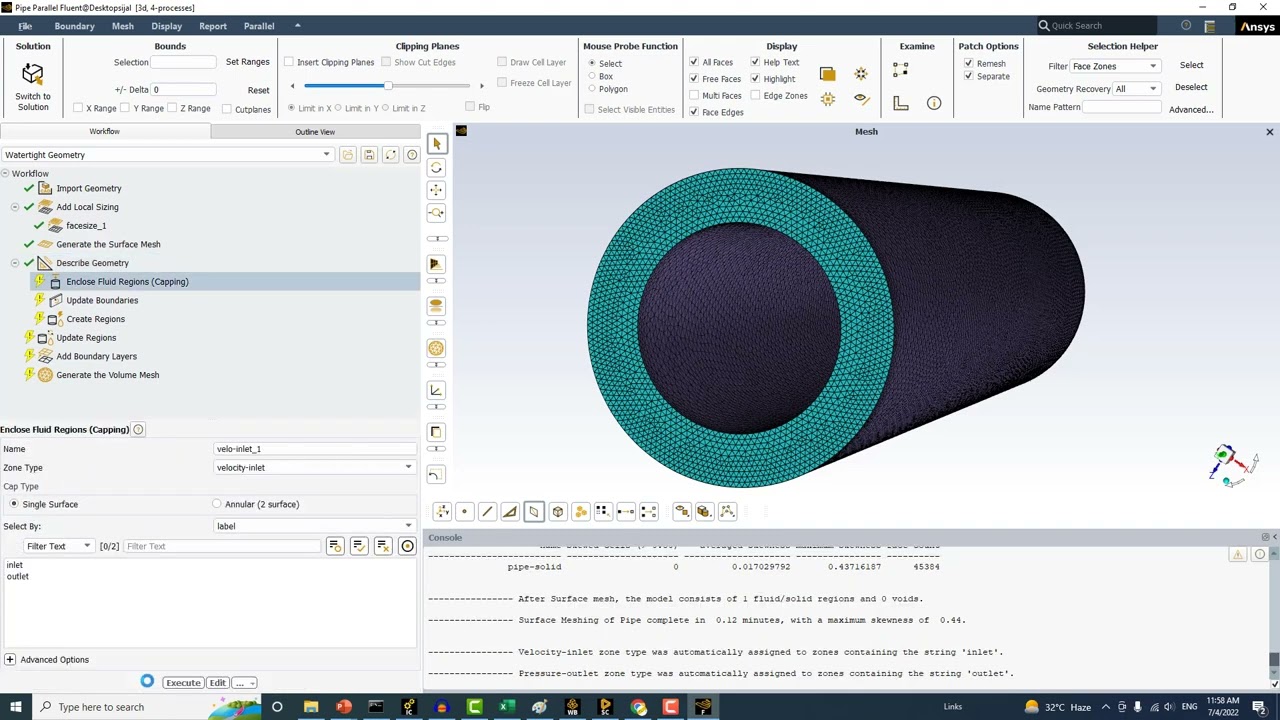Screen dimensions: 1280x720
Task: Toggle the Remesh patch option
Action: [968, 63]
